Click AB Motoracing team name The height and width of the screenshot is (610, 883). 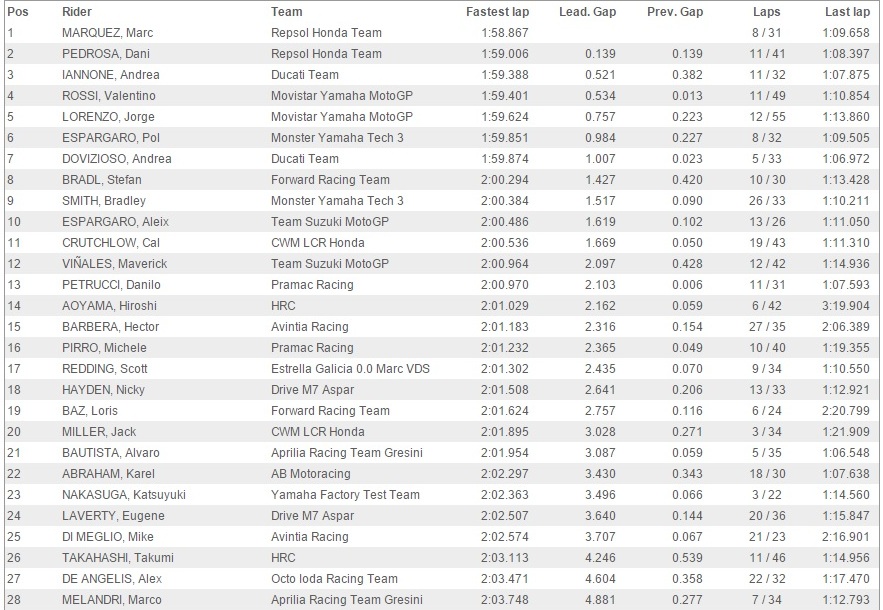pyautogui.click(x=311, y=474)
